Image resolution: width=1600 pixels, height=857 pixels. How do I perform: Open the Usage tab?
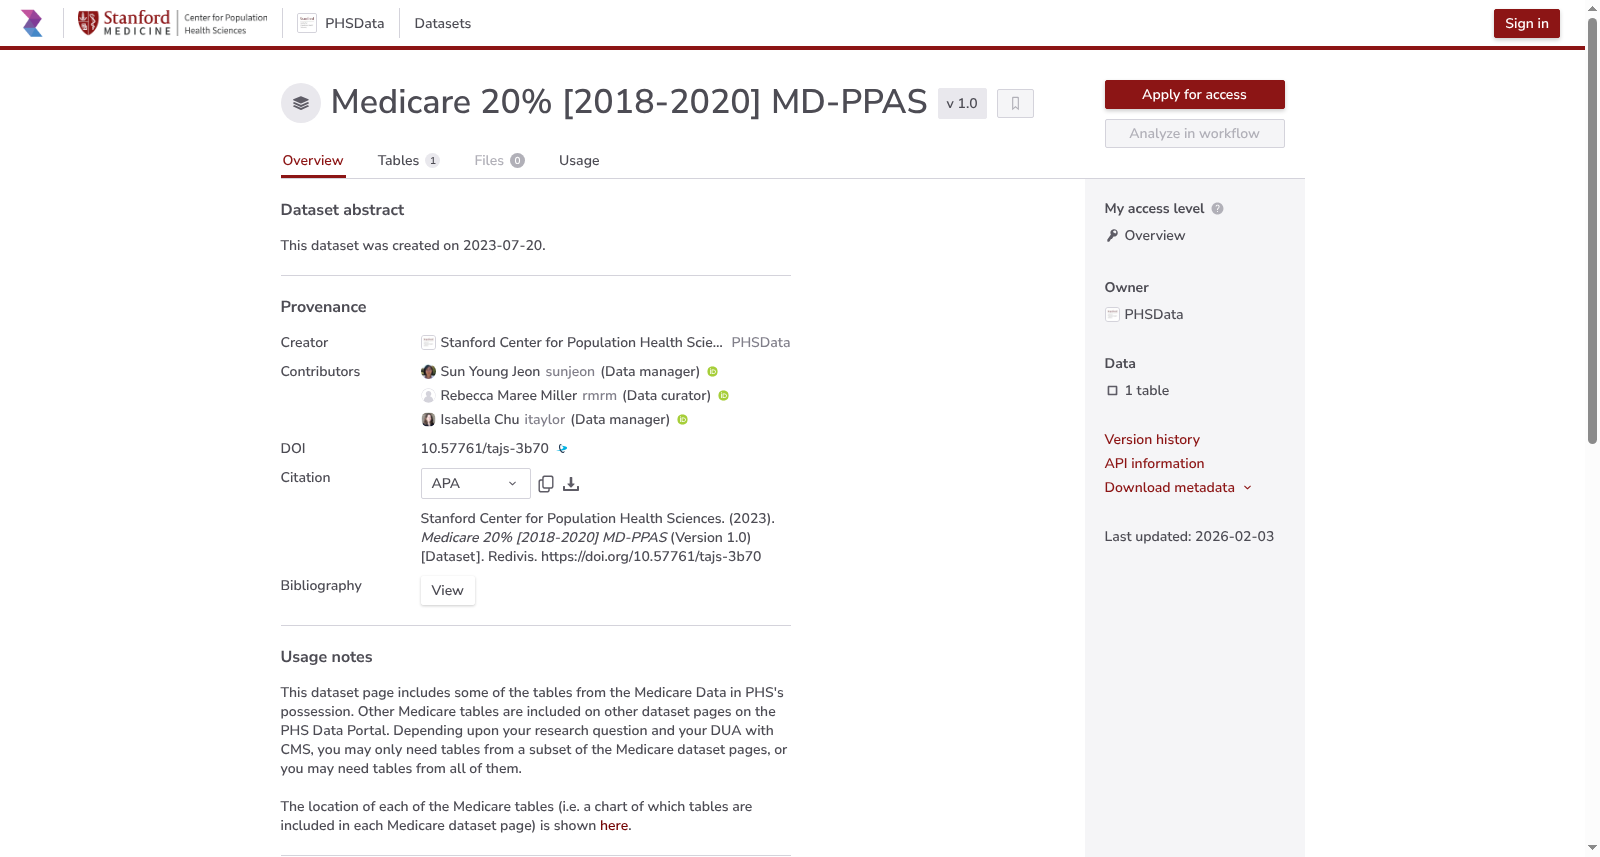579,161
